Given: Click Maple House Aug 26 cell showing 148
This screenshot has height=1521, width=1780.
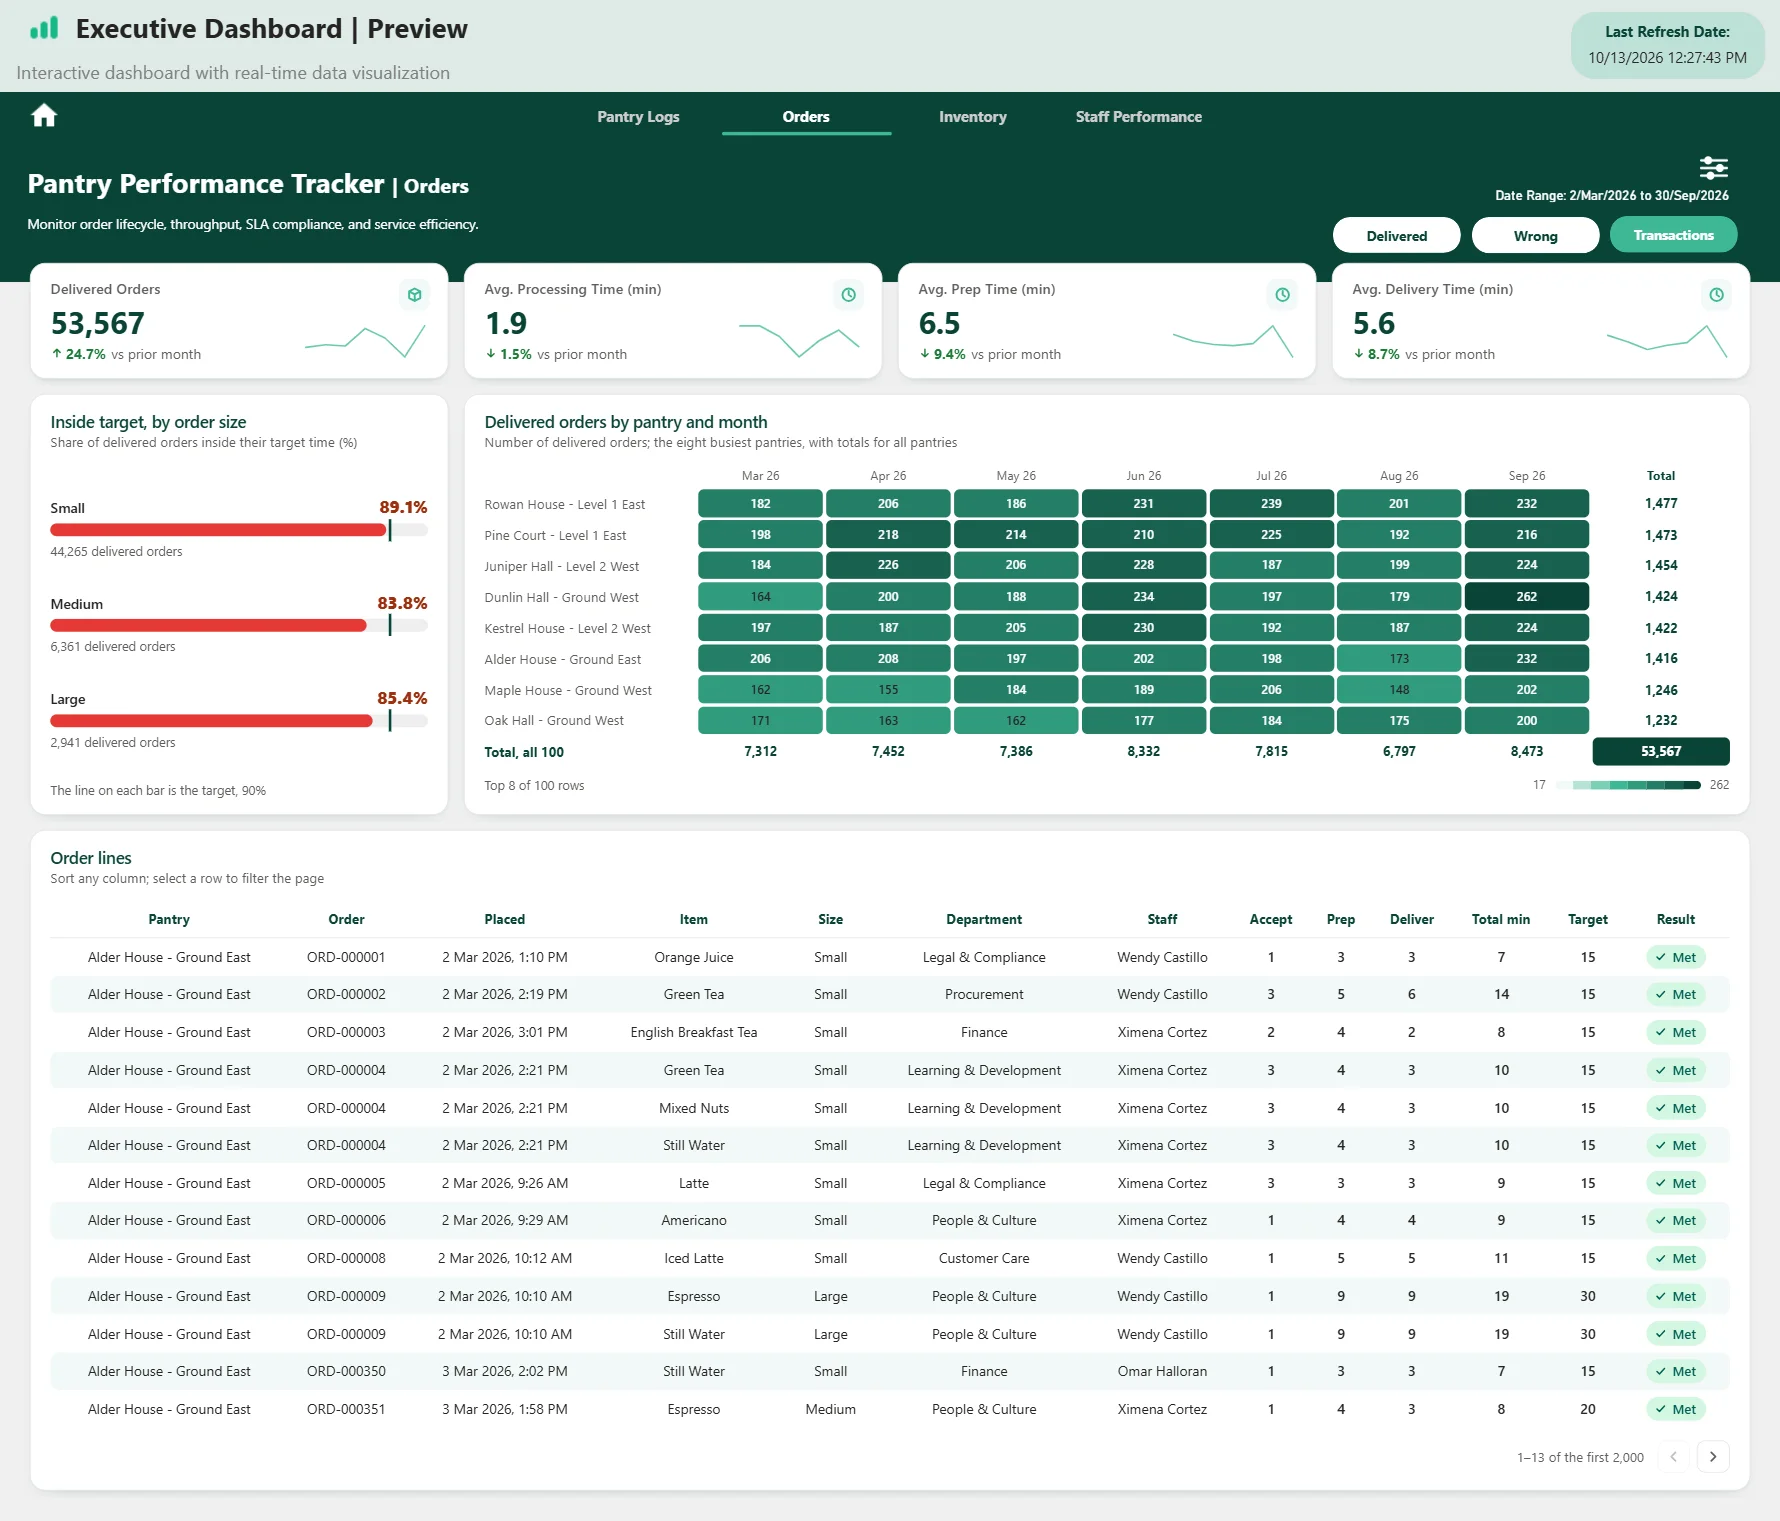Looking at the screenshot, I should pyautogui.click(x=1398, y=690).
